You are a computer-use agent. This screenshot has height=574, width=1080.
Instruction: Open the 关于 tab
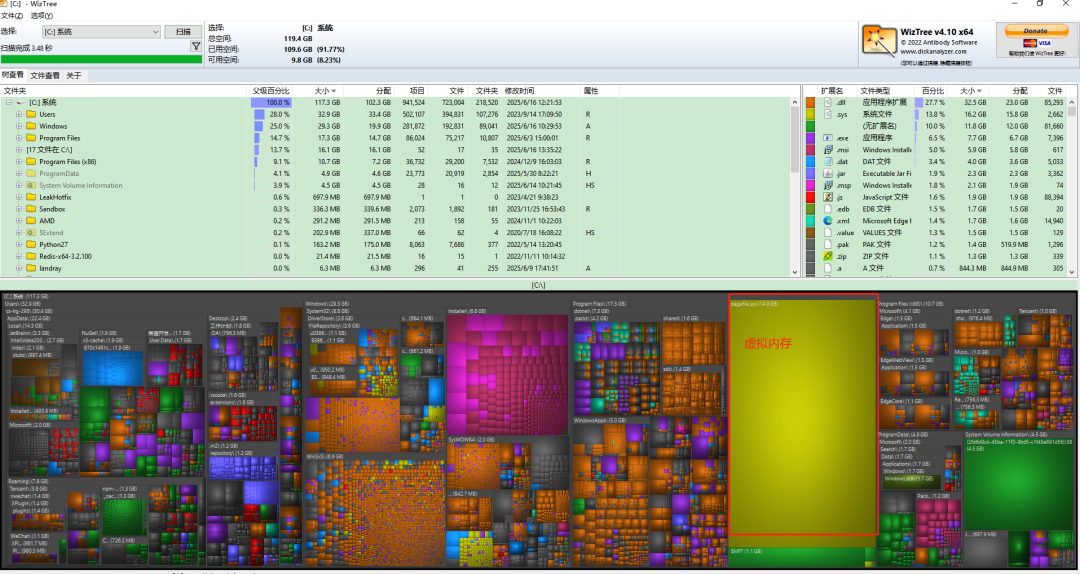point(74,76)
